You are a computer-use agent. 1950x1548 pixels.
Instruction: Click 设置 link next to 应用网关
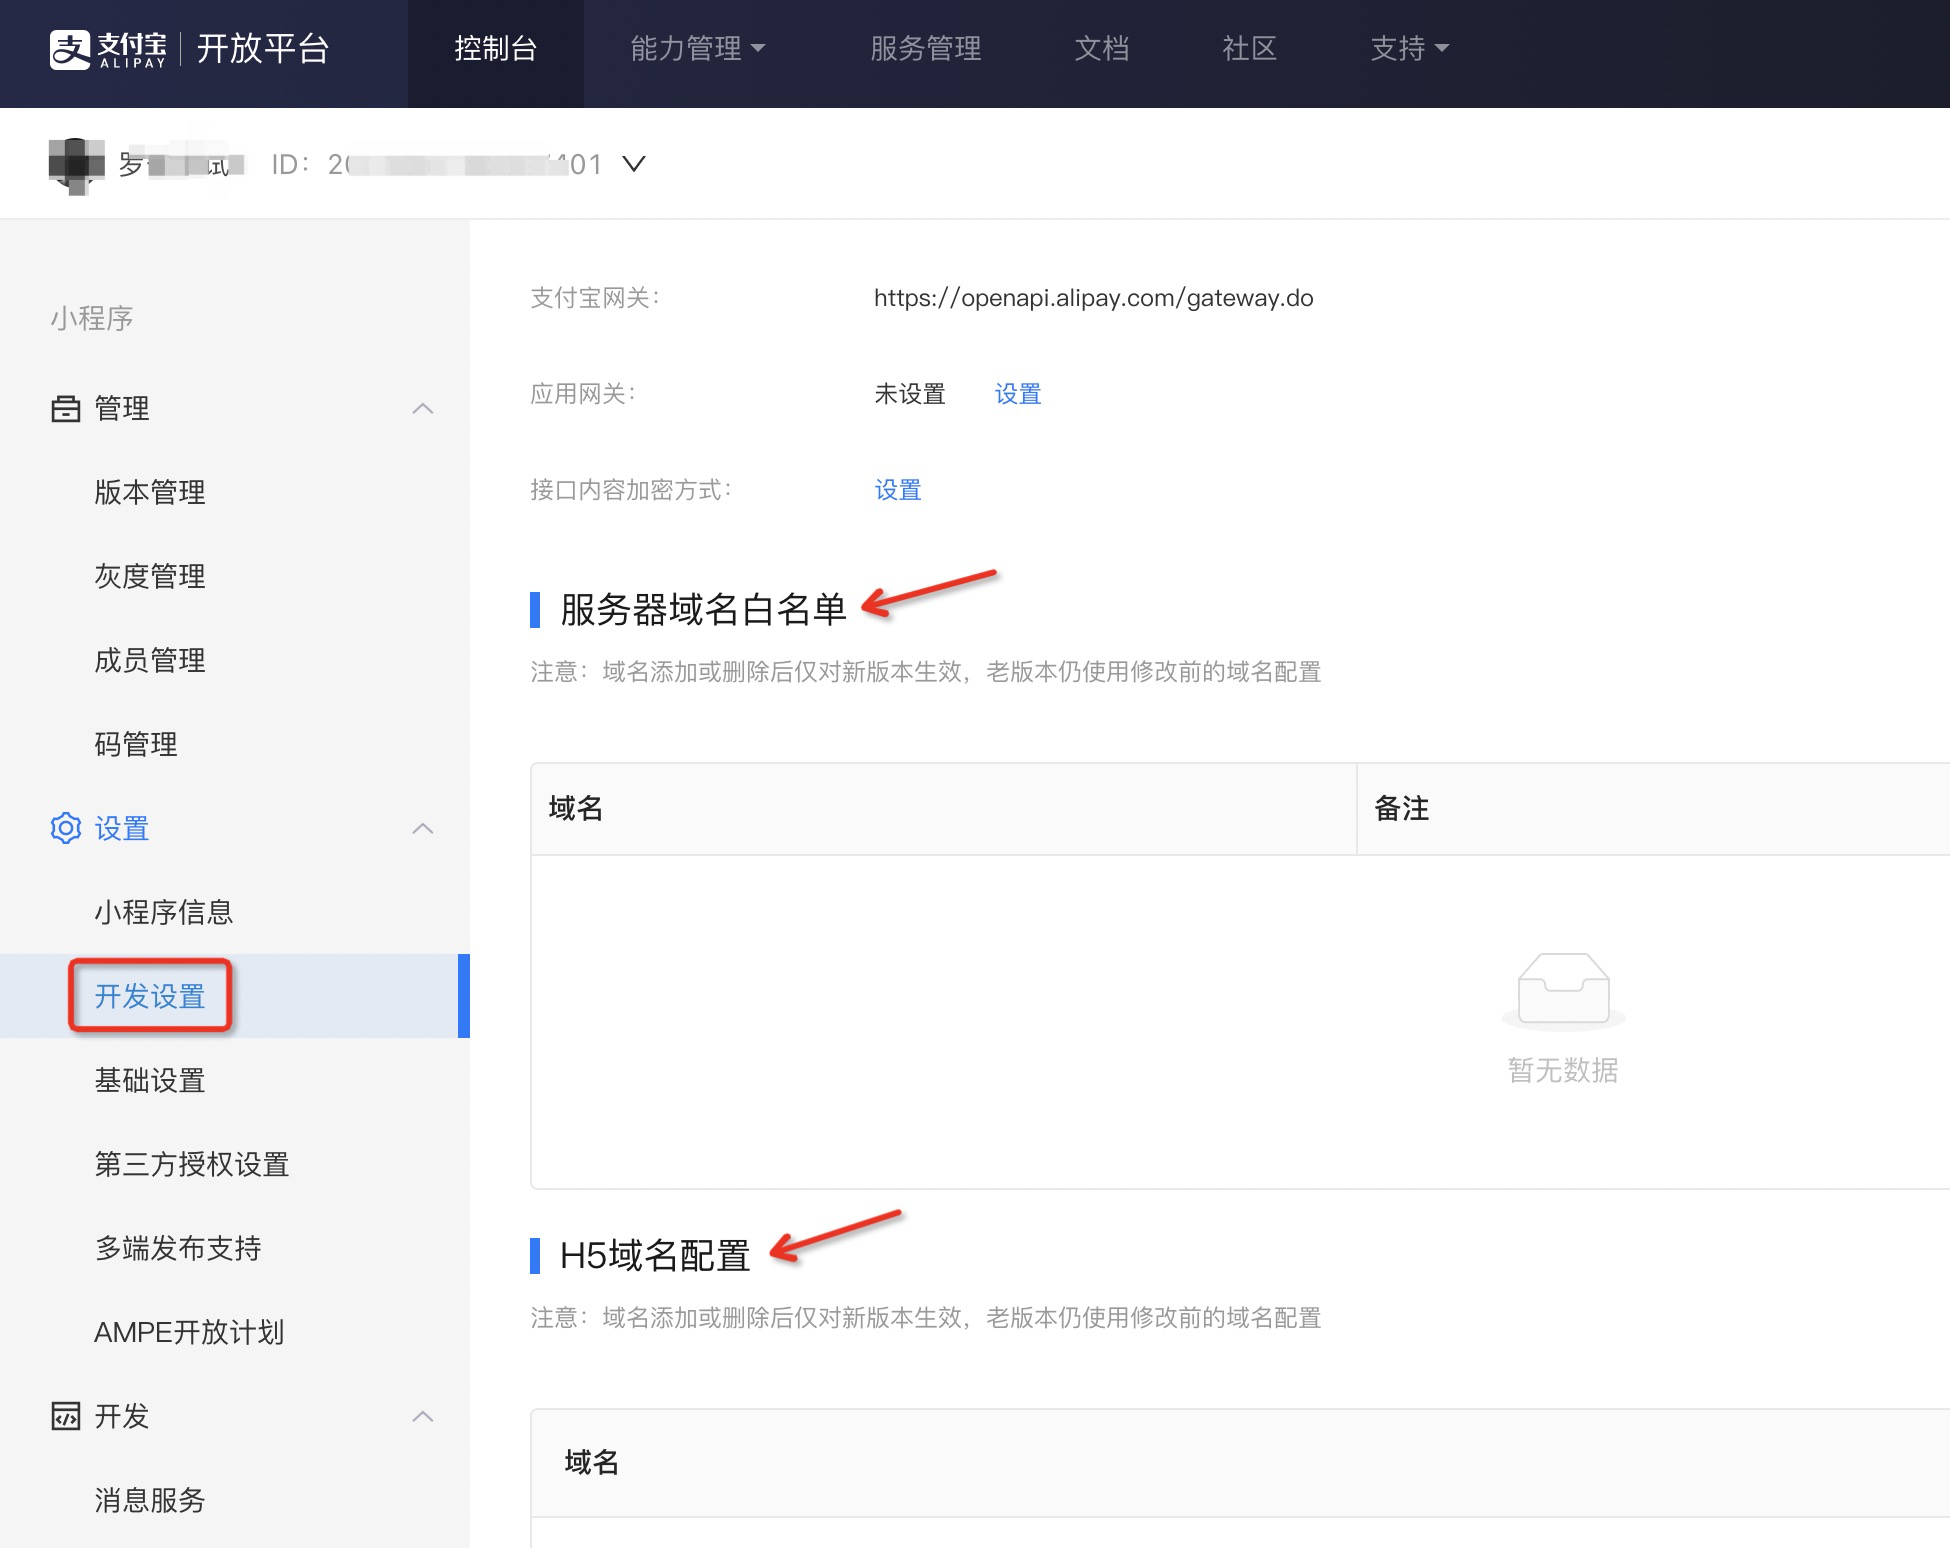[x=1017, y=394]
